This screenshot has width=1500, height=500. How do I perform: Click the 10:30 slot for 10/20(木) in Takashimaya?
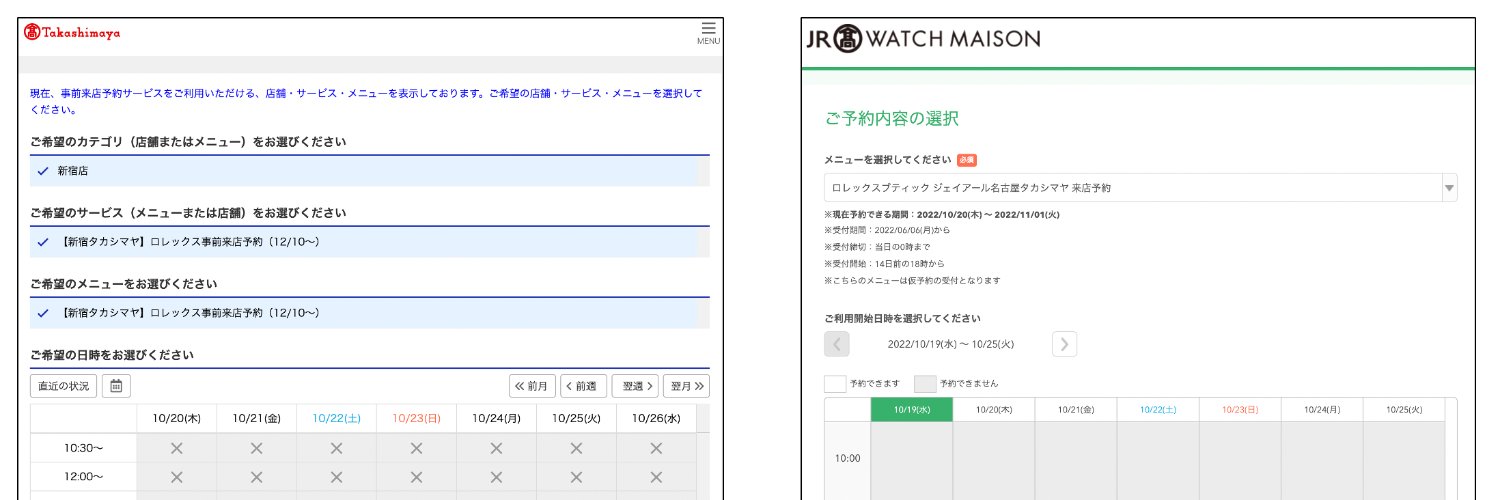coord(177,448)
